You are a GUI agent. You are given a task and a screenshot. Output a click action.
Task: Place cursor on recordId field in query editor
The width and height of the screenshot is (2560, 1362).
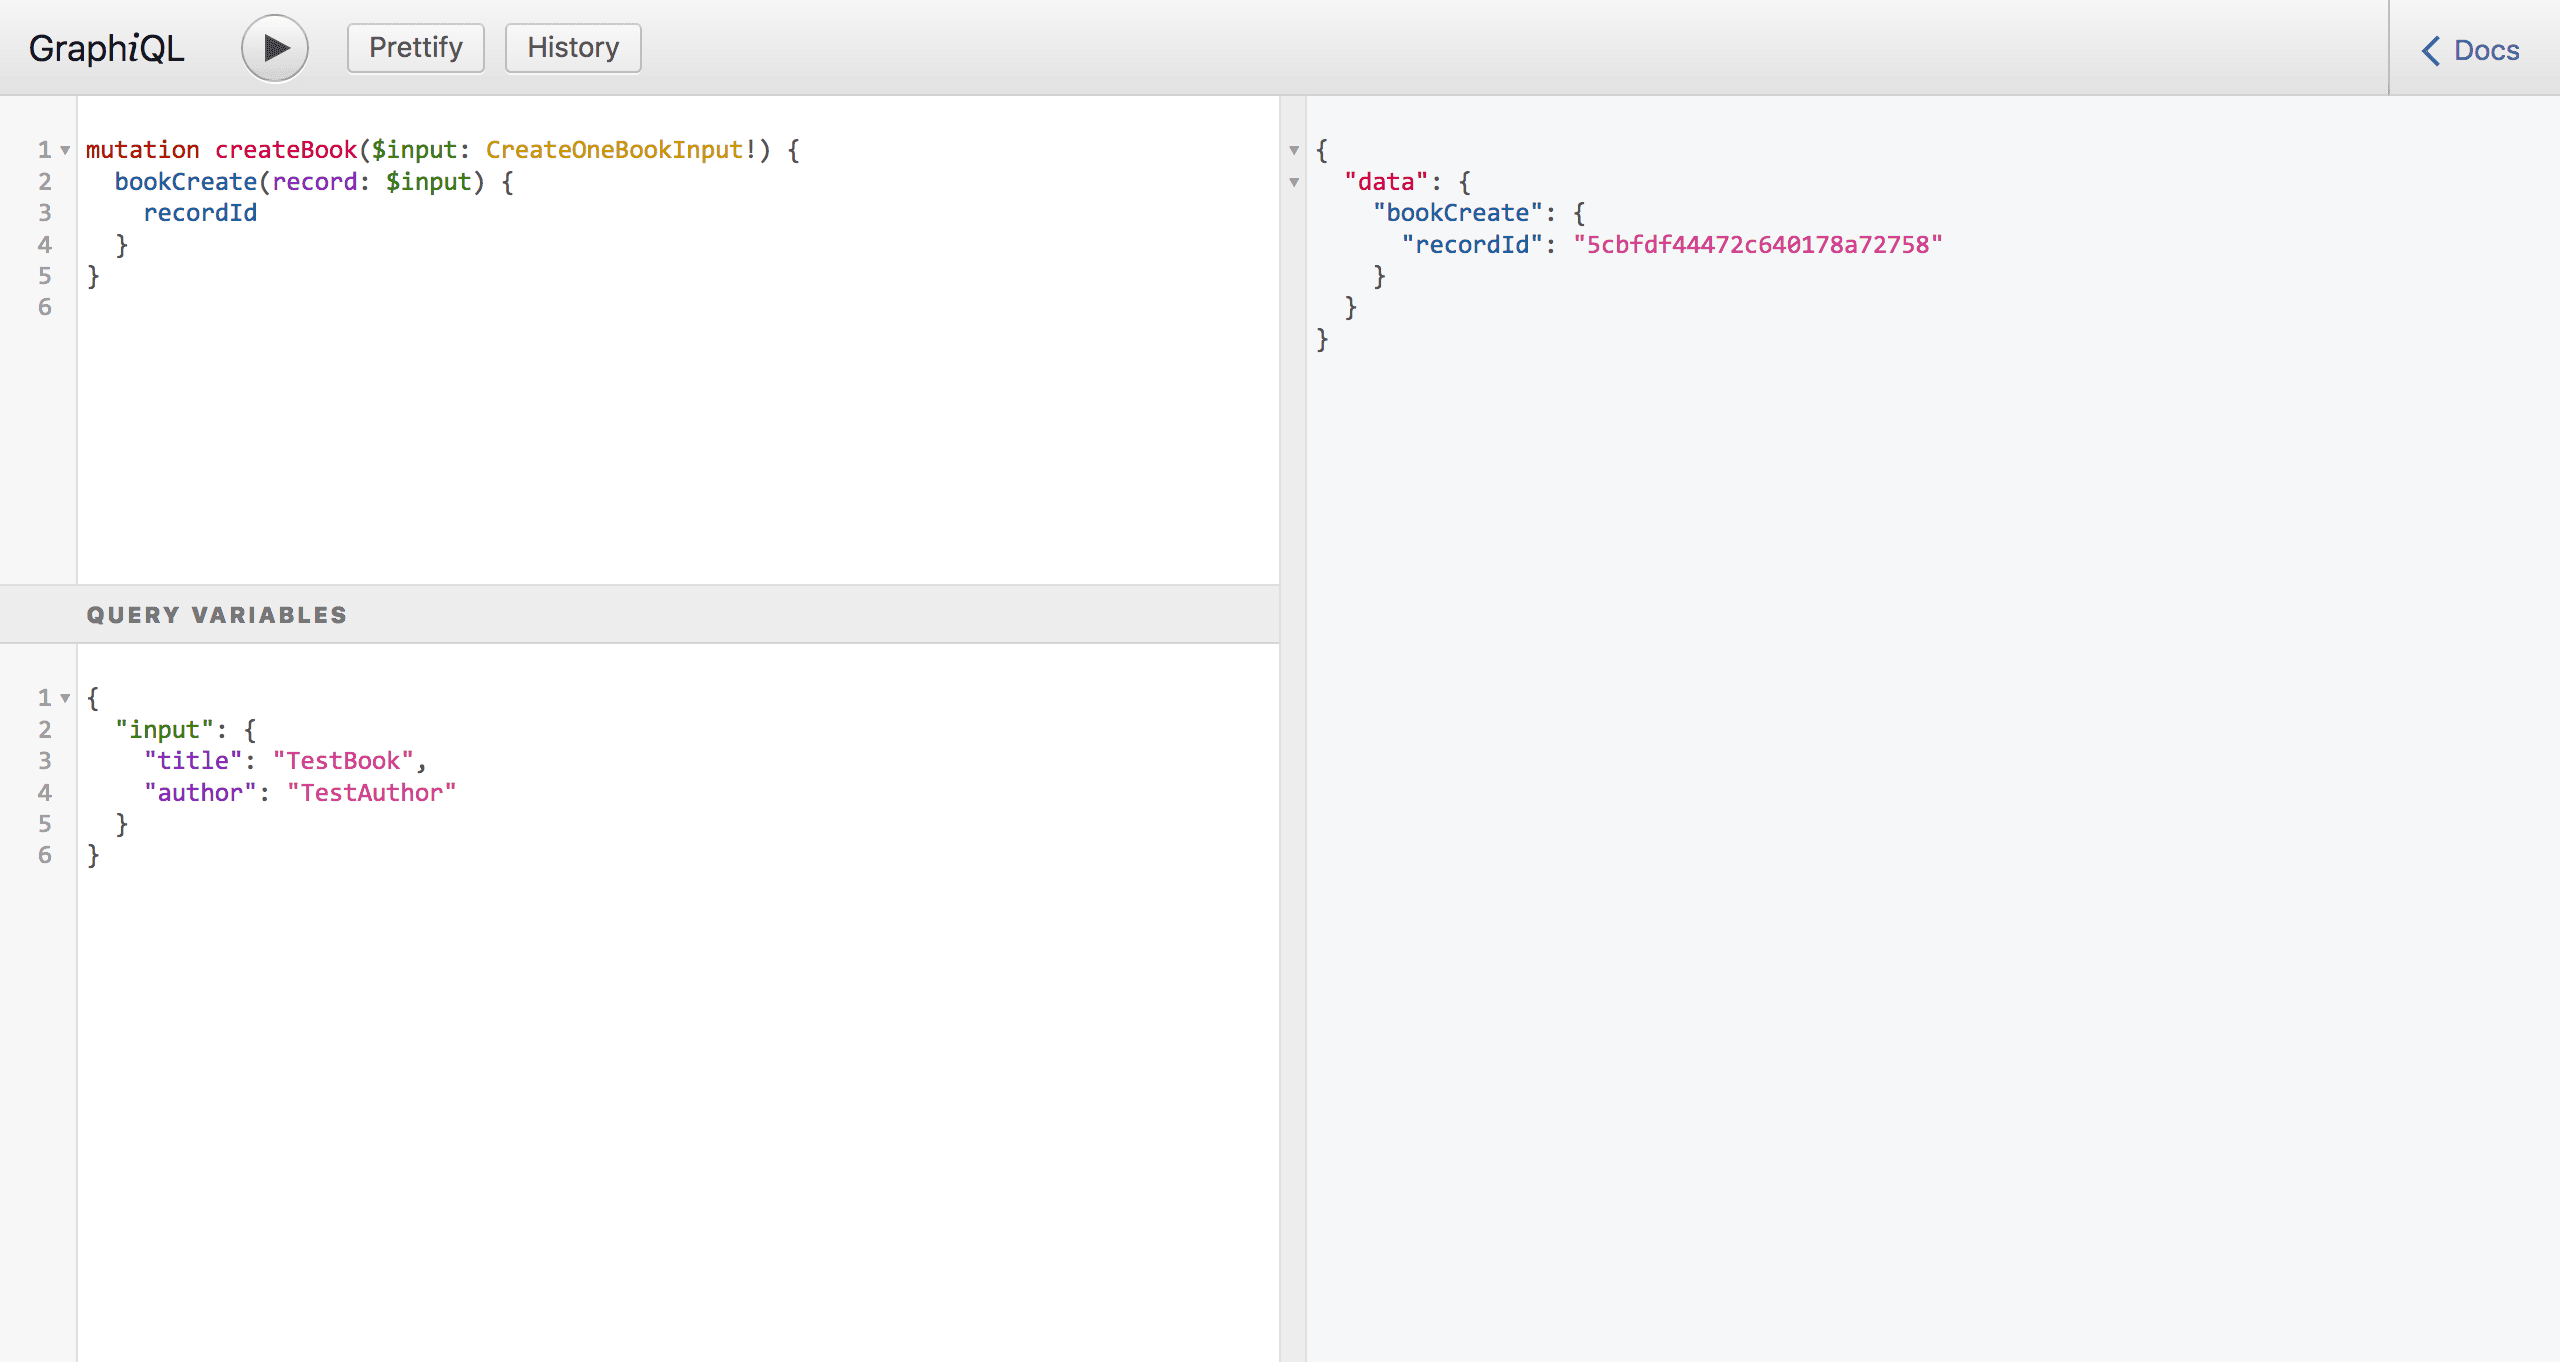point(200,213)
